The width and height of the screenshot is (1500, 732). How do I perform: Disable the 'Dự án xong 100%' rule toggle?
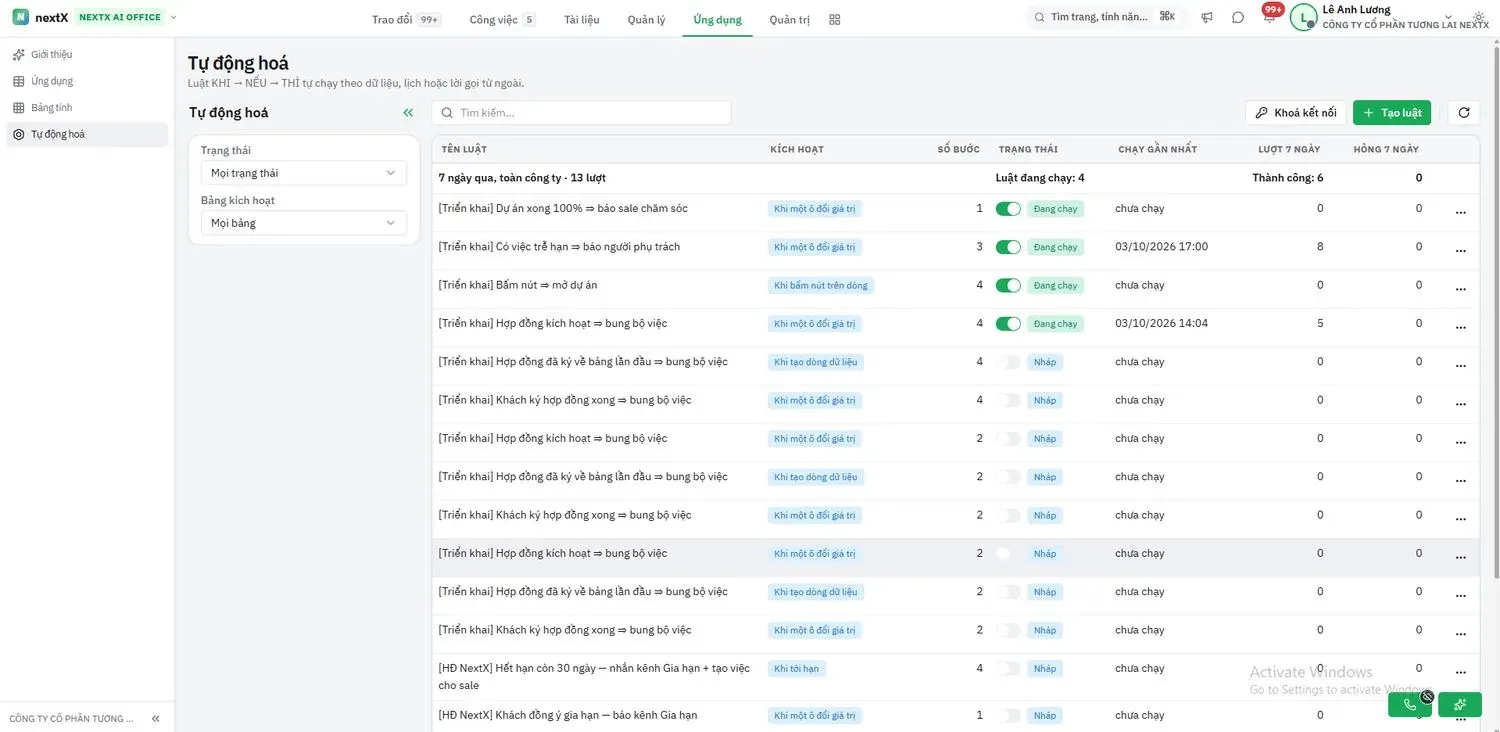click(1008, 209)
